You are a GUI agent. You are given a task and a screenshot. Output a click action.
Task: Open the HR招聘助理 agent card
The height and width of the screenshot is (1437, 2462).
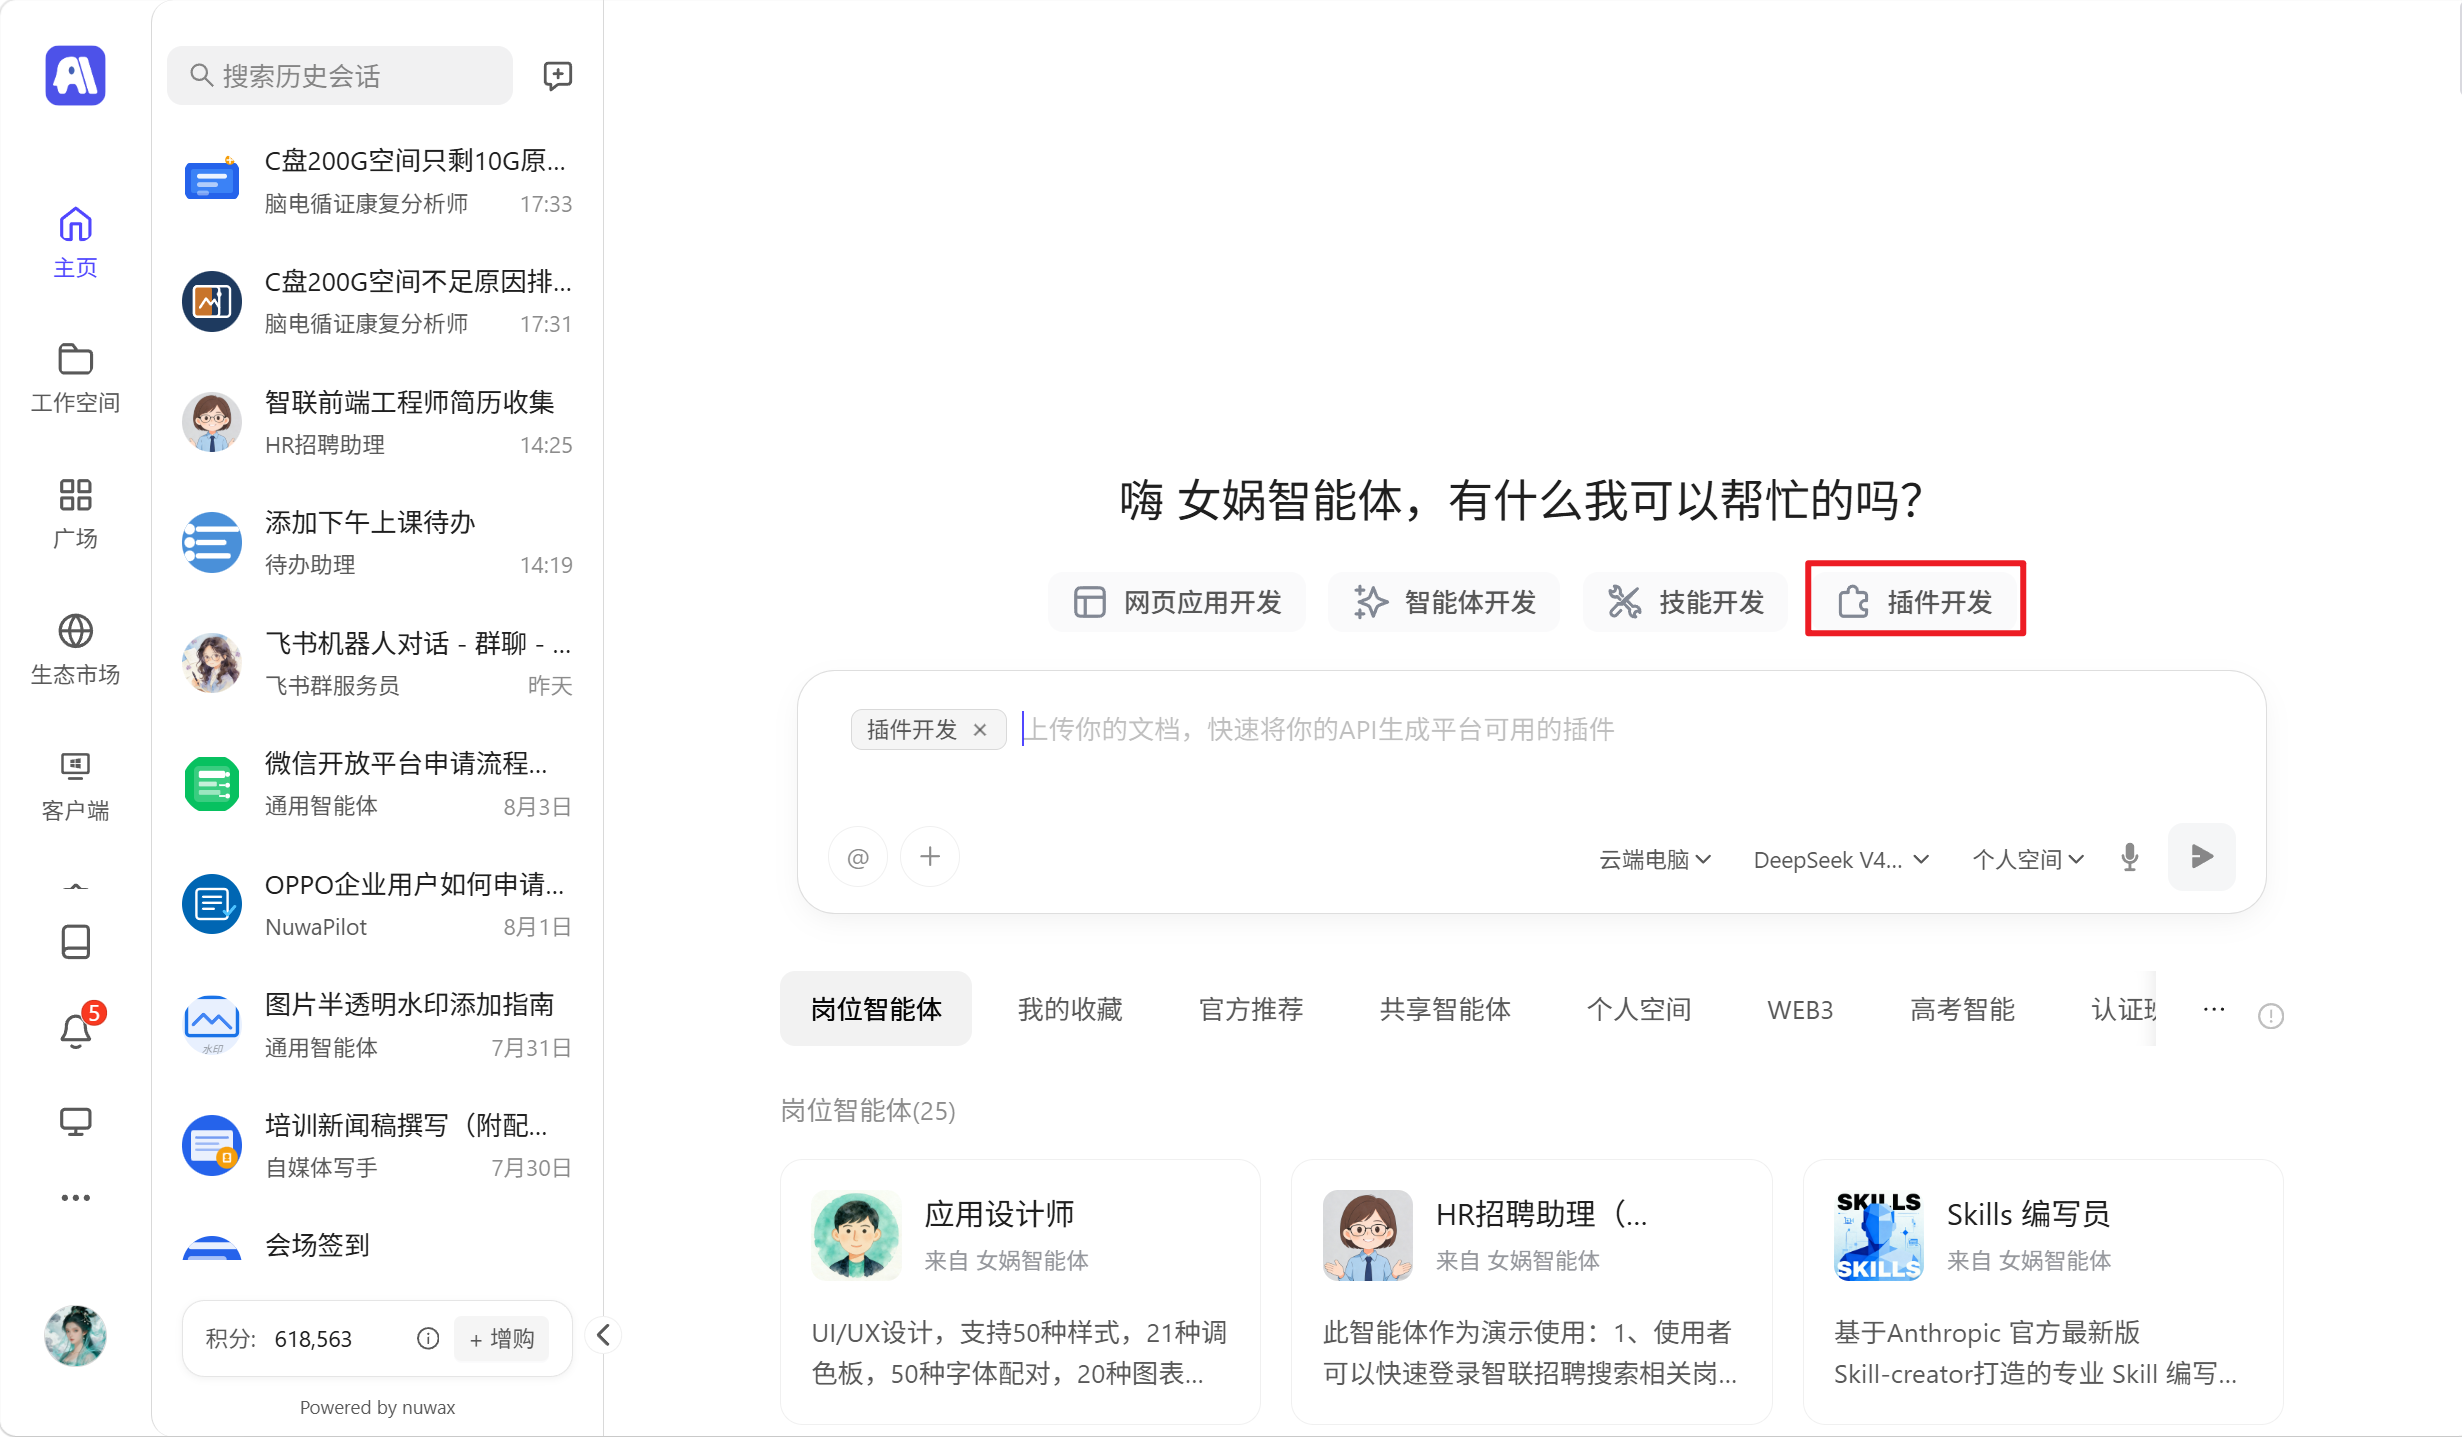[1531, 1291]
